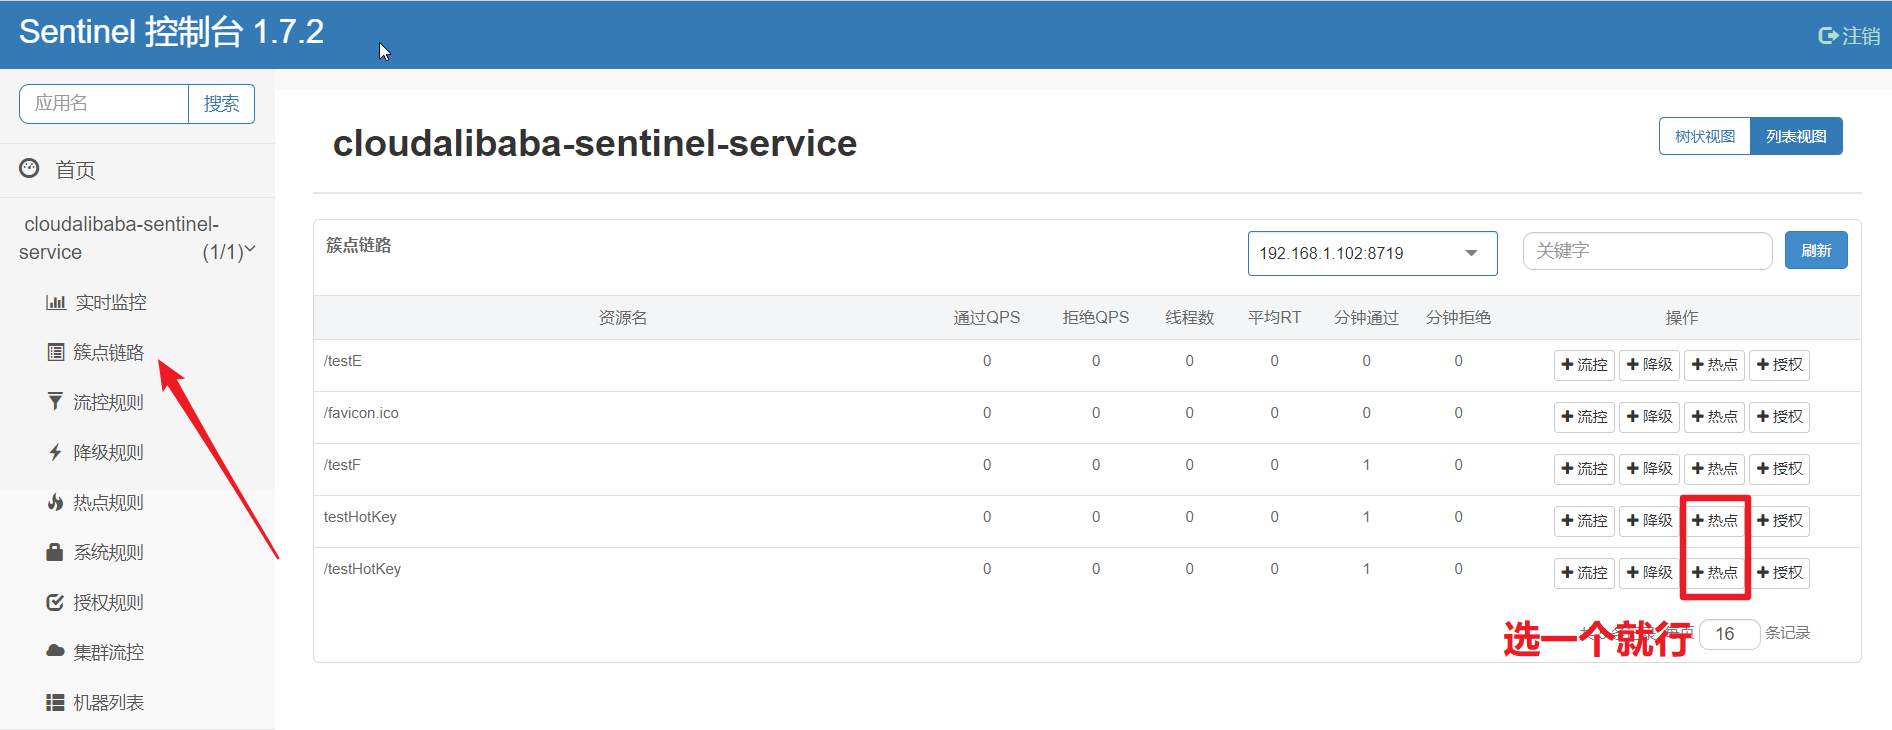
Task: Click the flame icon beside 热点规则
Action: (x=56, y=502)
